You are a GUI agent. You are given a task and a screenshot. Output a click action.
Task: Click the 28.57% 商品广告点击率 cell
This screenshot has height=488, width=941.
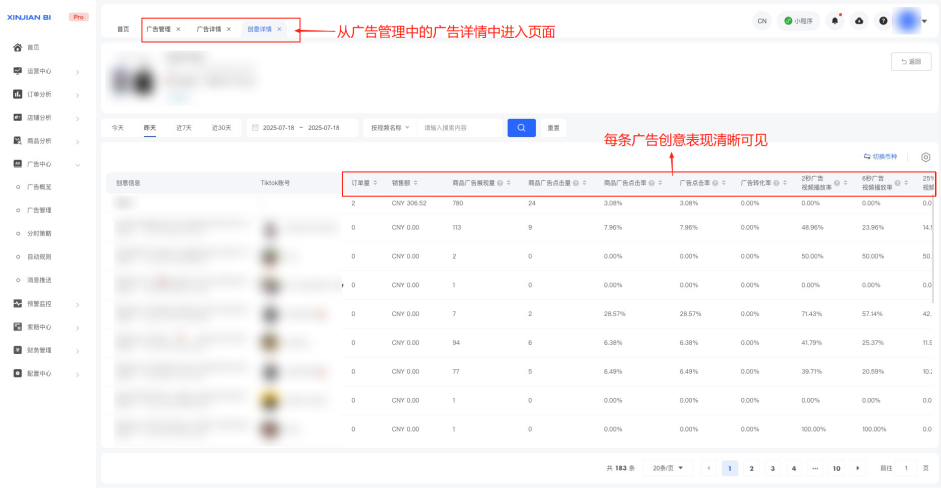(x=615, y=314)
